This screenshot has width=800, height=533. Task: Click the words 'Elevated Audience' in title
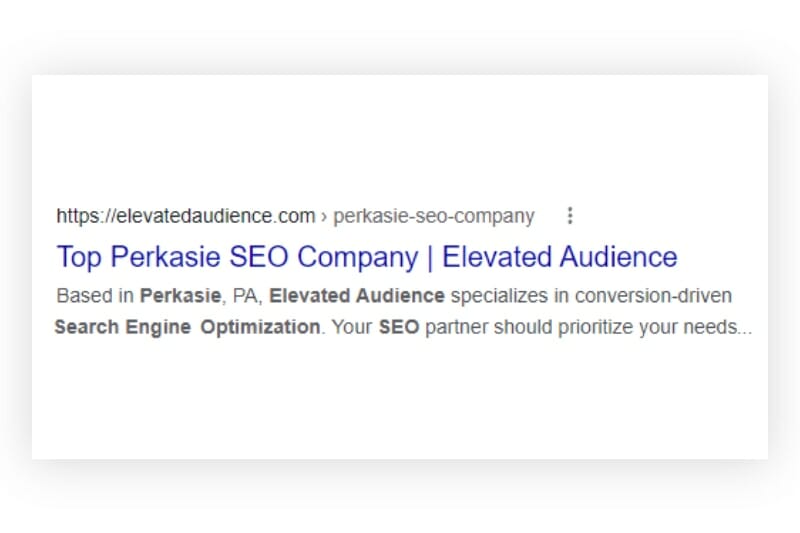(x=559, y=257)
